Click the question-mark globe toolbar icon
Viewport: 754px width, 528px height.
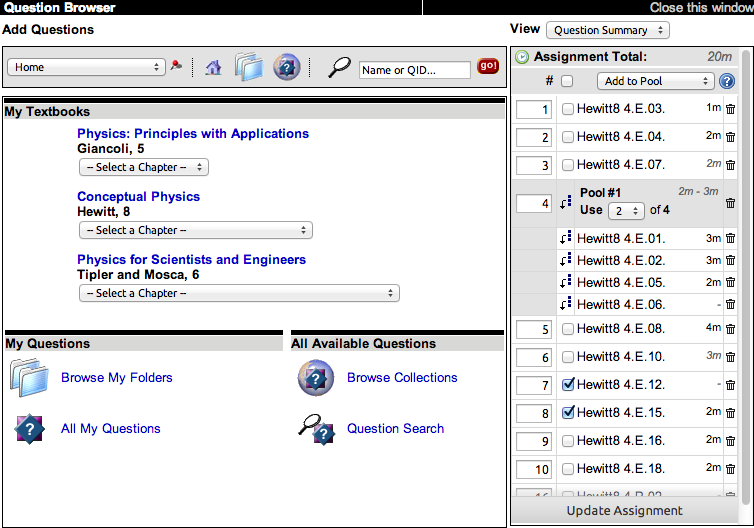(286, 67)
